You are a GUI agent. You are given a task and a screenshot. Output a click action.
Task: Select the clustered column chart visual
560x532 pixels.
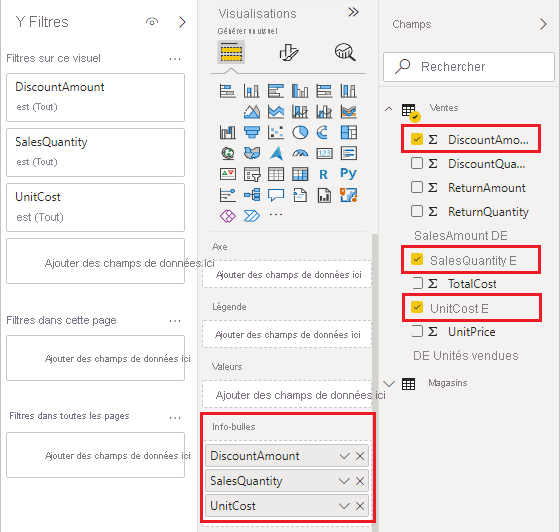[x=300, y=91]
